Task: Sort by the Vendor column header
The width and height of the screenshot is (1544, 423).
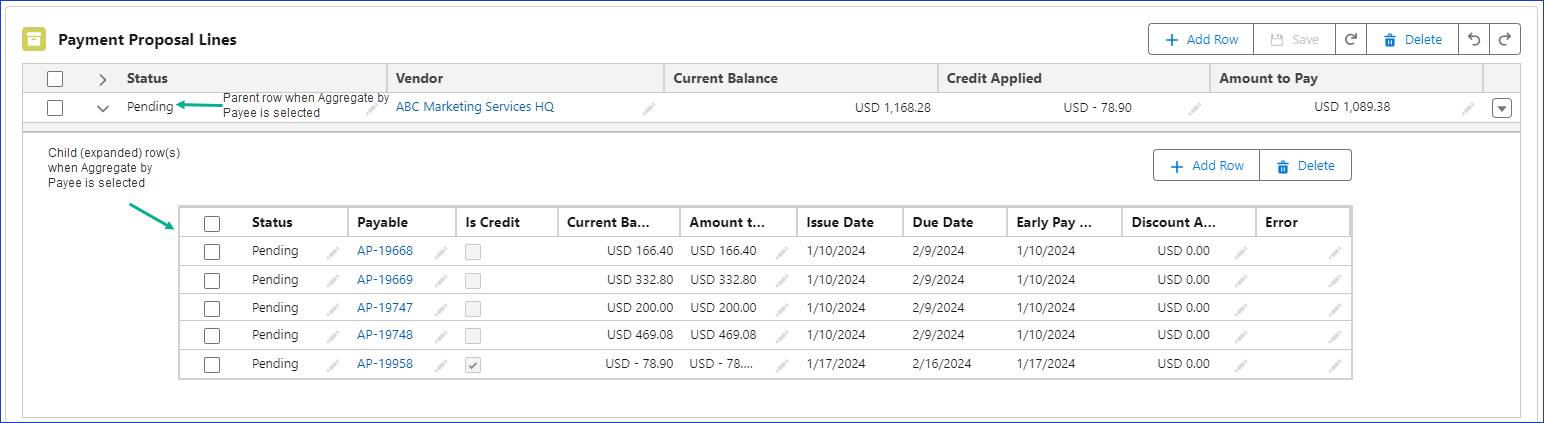Action: tap(420, 78)
